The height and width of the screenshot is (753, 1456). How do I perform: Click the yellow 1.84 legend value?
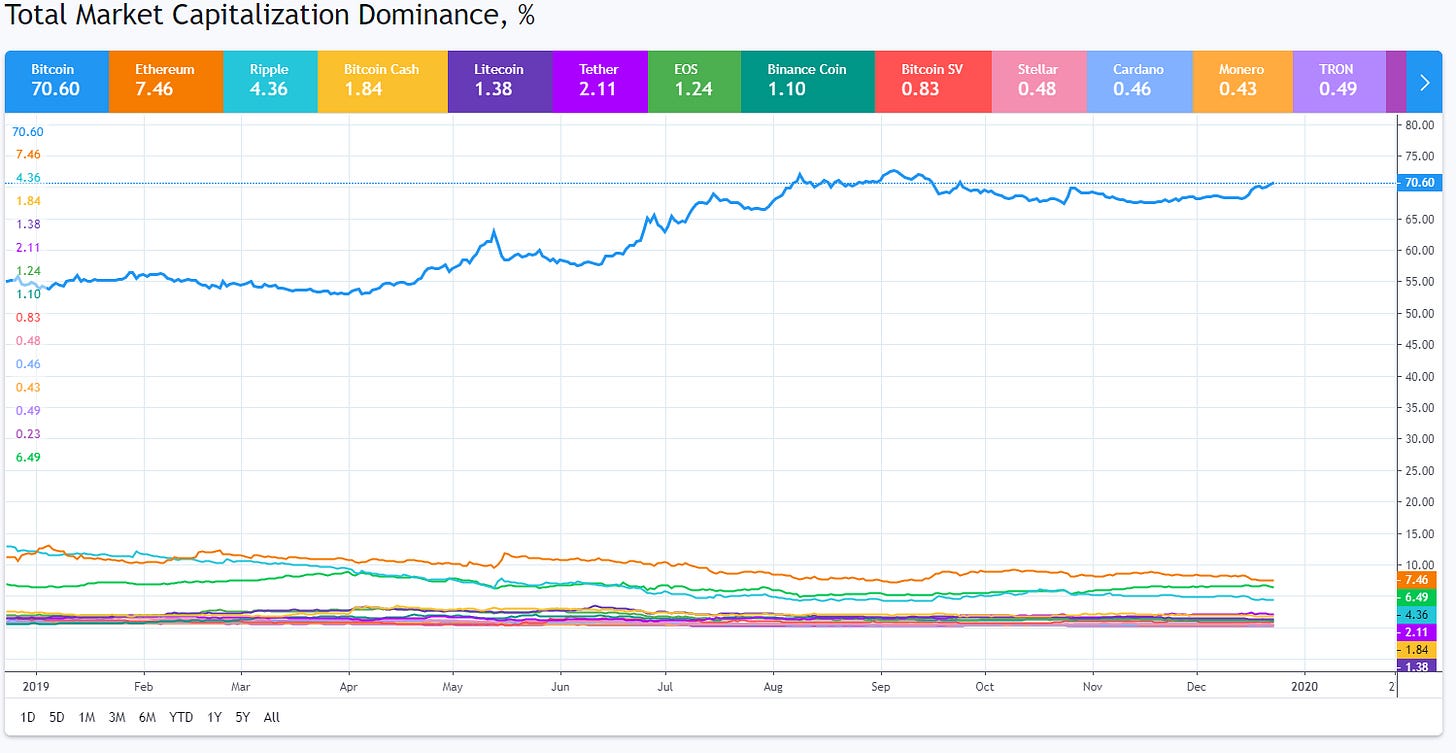tap(28, 201)
